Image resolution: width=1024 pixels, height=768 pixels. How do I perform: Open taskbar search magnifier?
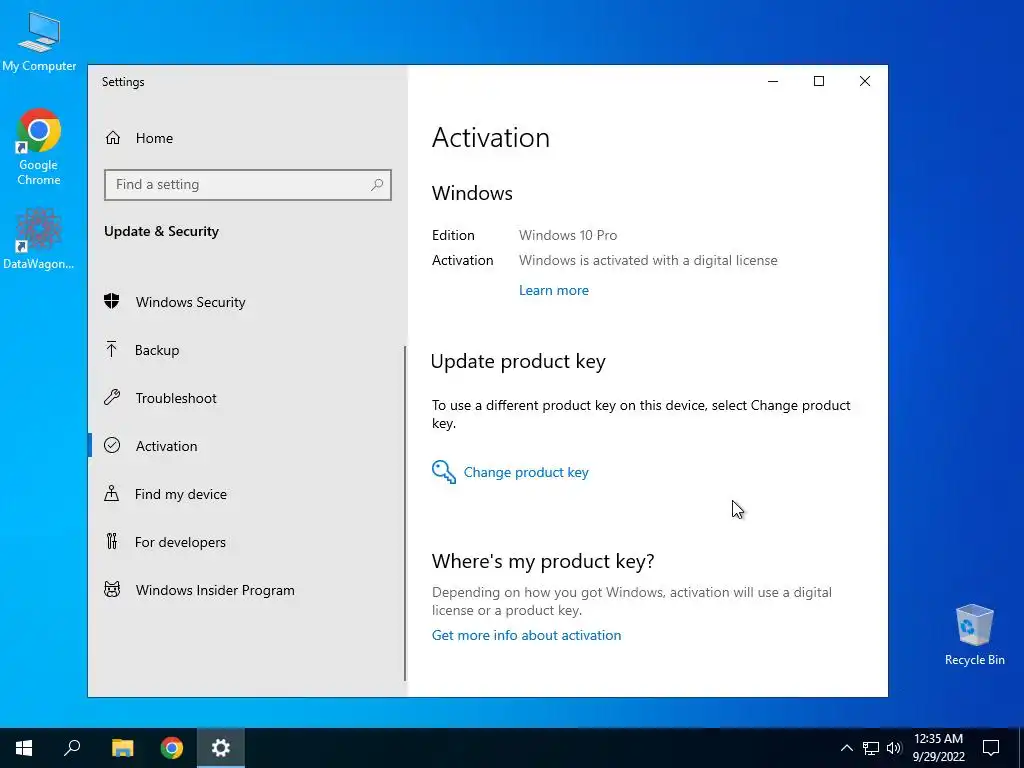(x=72, y=748)
